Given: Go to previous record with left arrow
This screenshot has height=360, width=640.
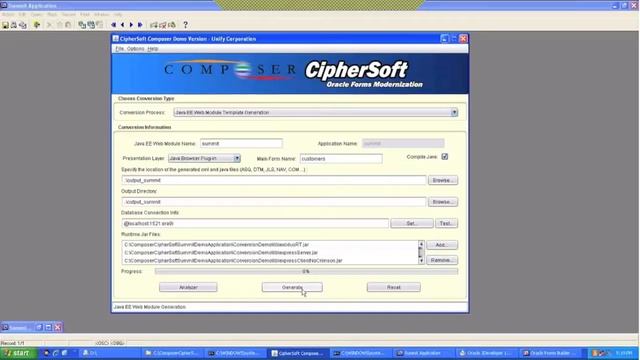Looking at the screenshot, I should tap(122, 25).
